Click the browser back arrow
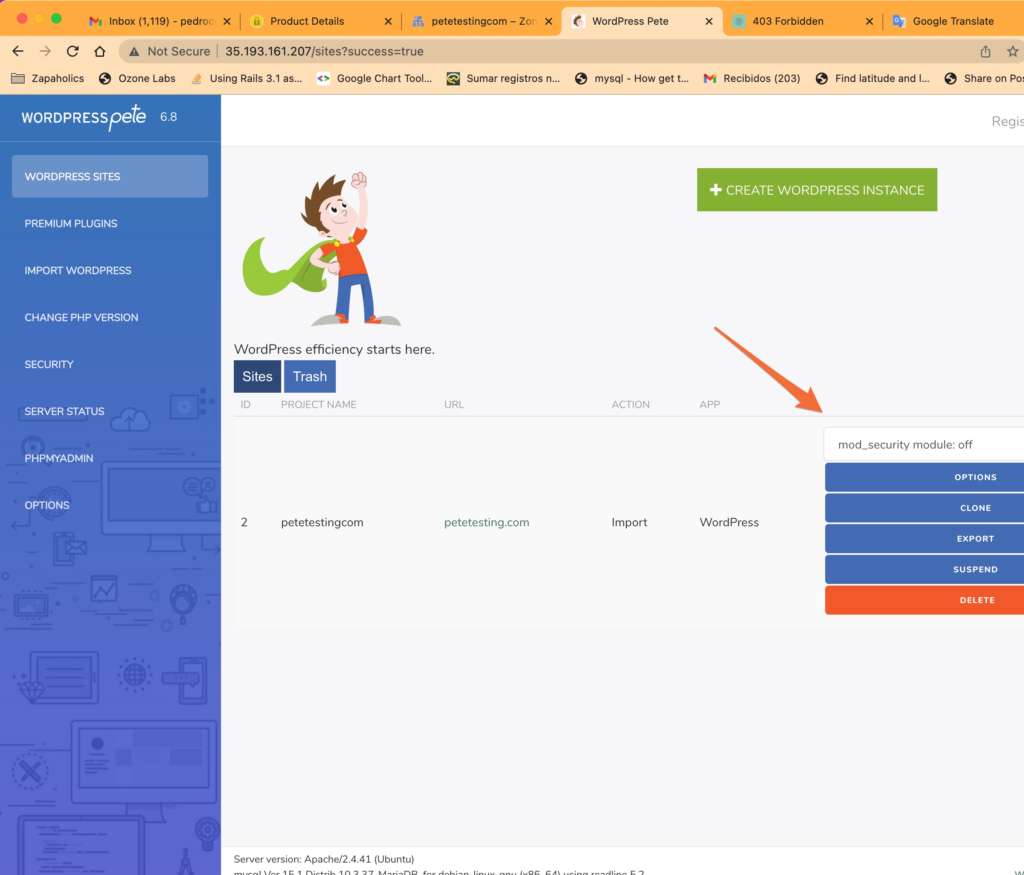Image resolution: width=1024 pixels, height=875 pixels. (x=17, y=51)
